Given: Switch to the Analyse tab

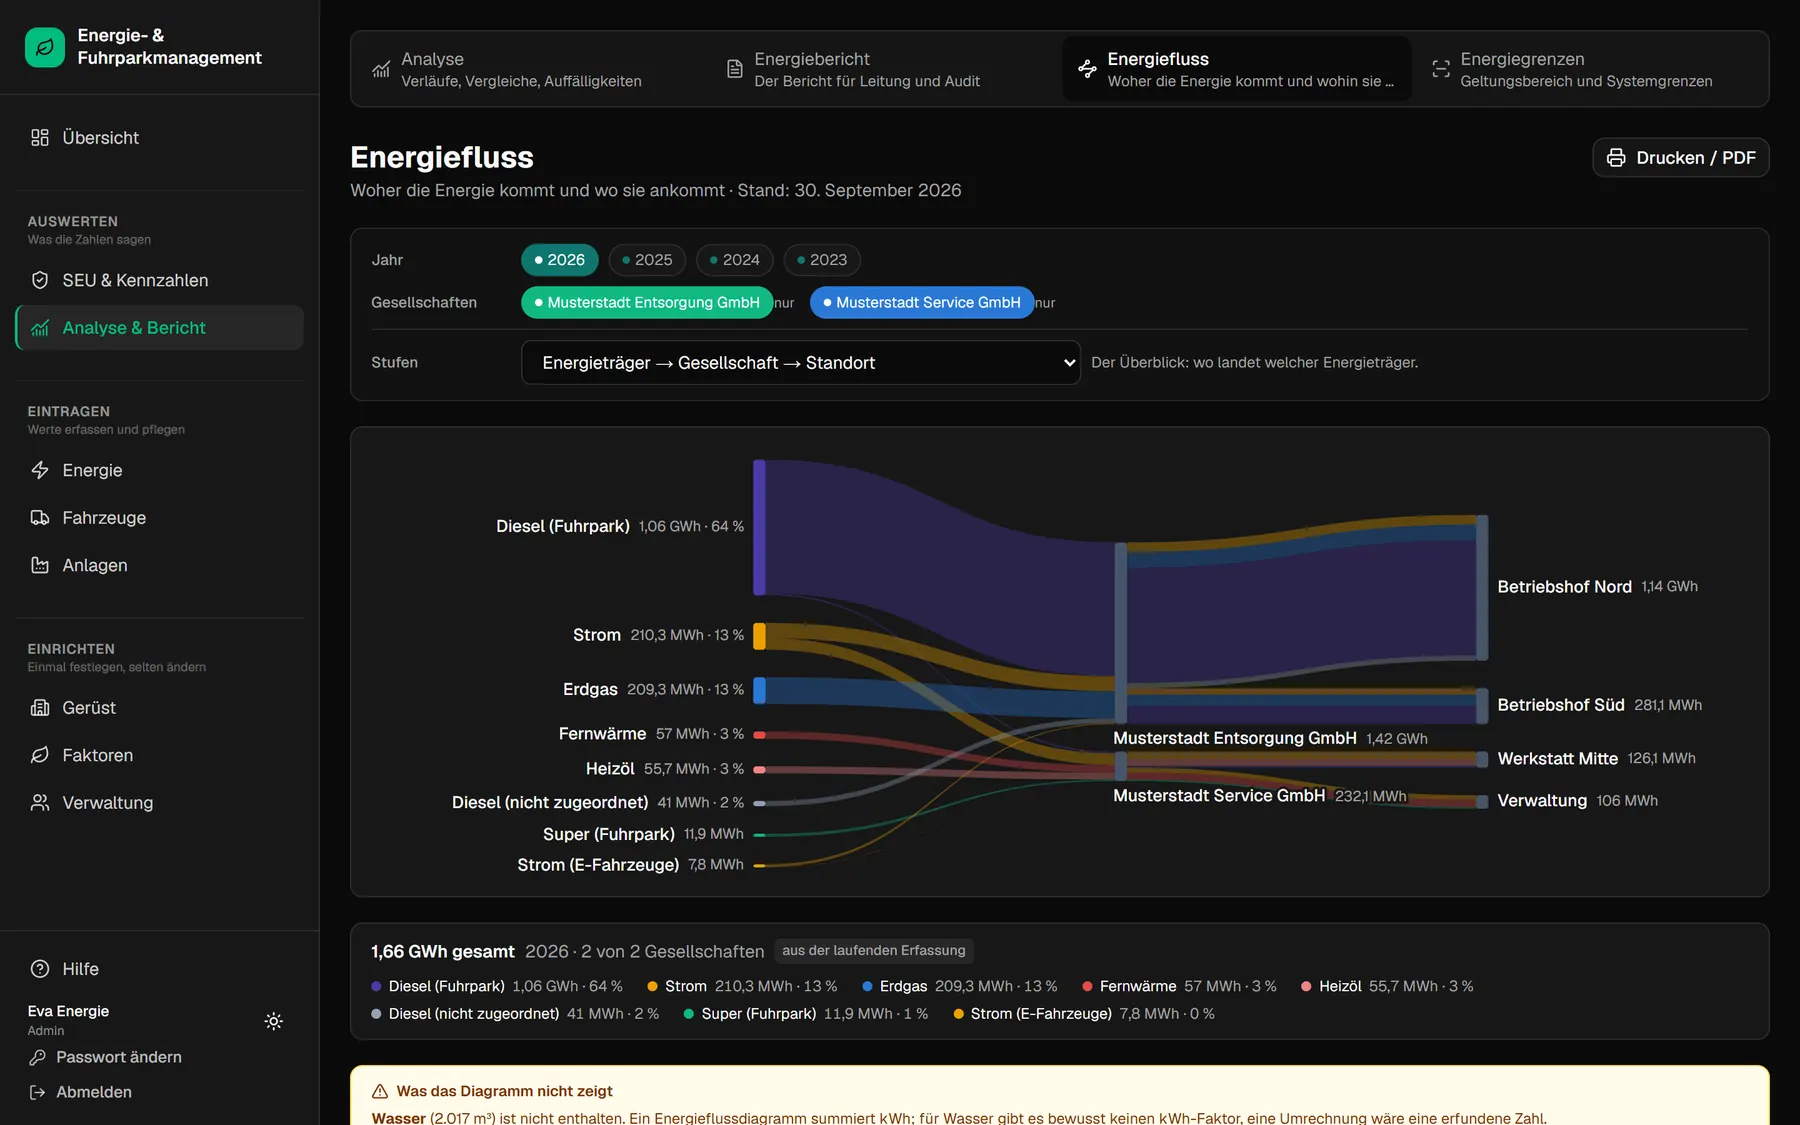Looking at the screenshot, I should [532, 69].
